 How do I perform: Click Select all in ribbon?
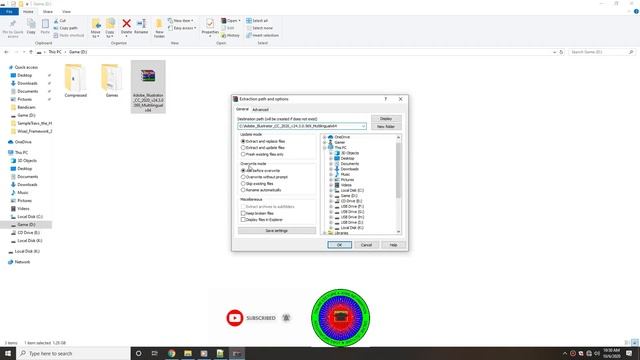[257, 20]
